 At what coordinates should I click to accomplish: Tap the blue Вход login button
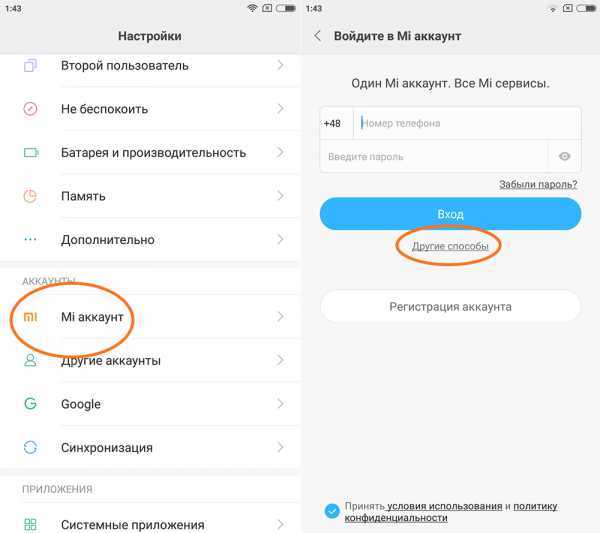450,214
